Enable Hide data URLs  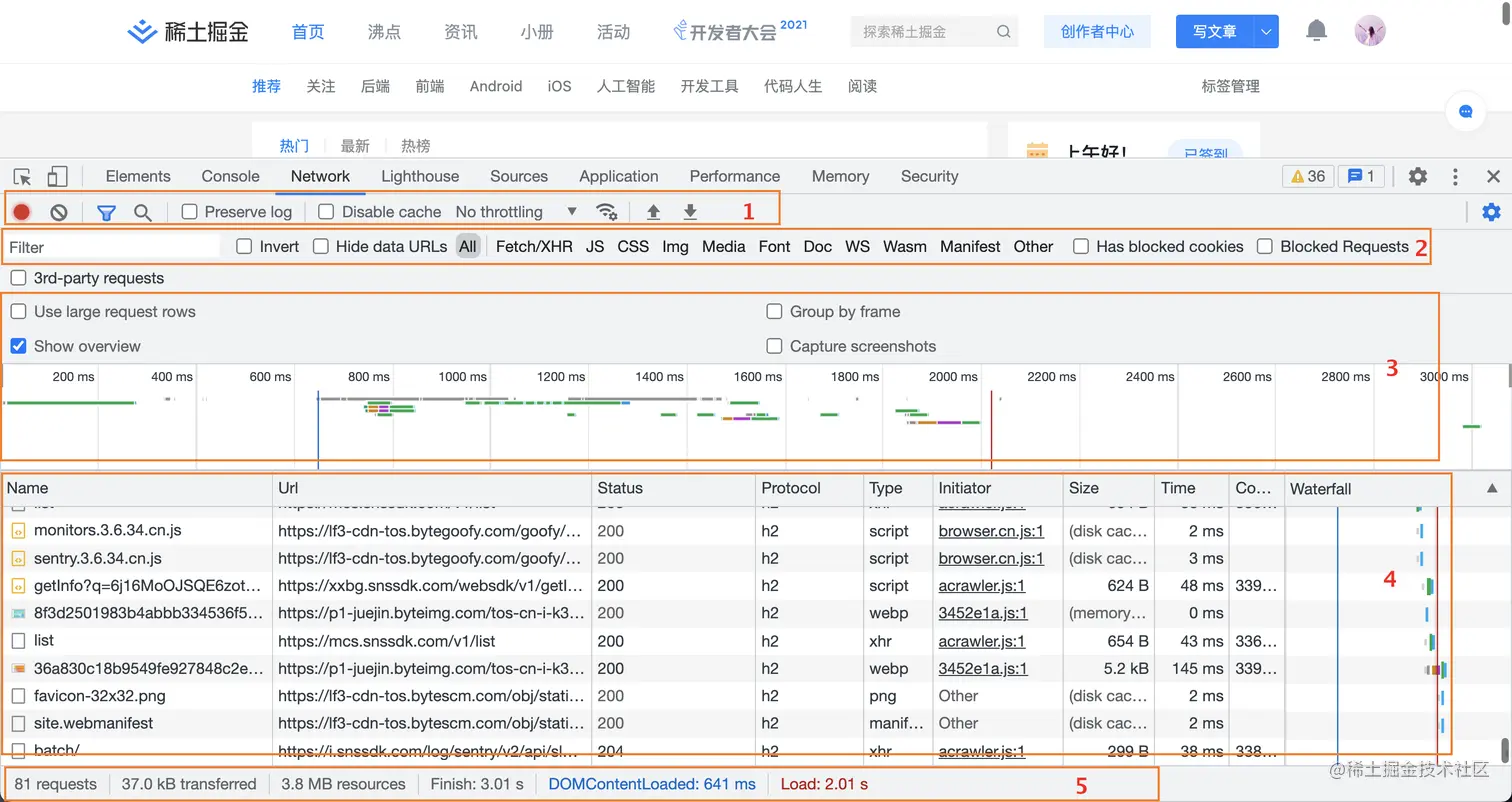tap(321, 246)
